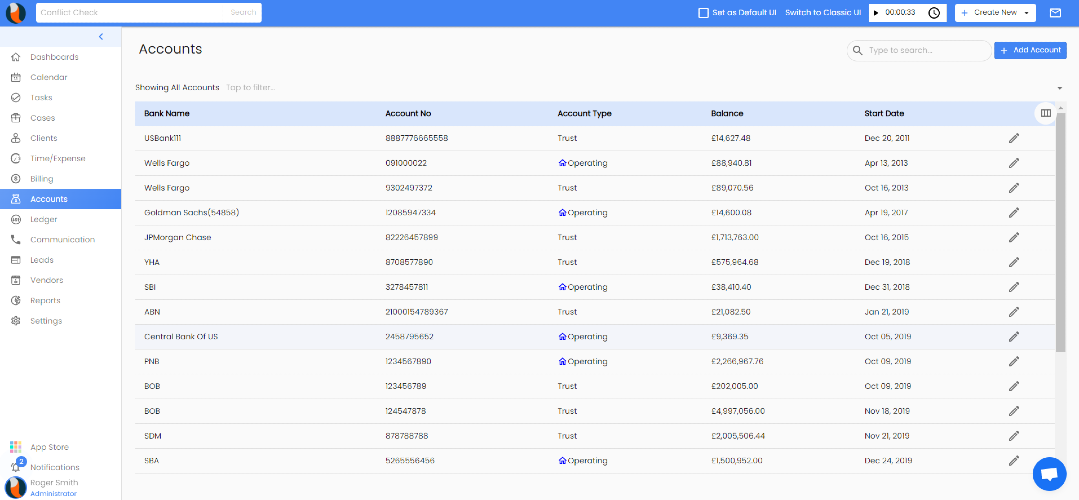Edit the Goldman Sachs account pencil icon
This screenshot has height=500, width=1079.
pyautogui.click(x=1013, y=213)
